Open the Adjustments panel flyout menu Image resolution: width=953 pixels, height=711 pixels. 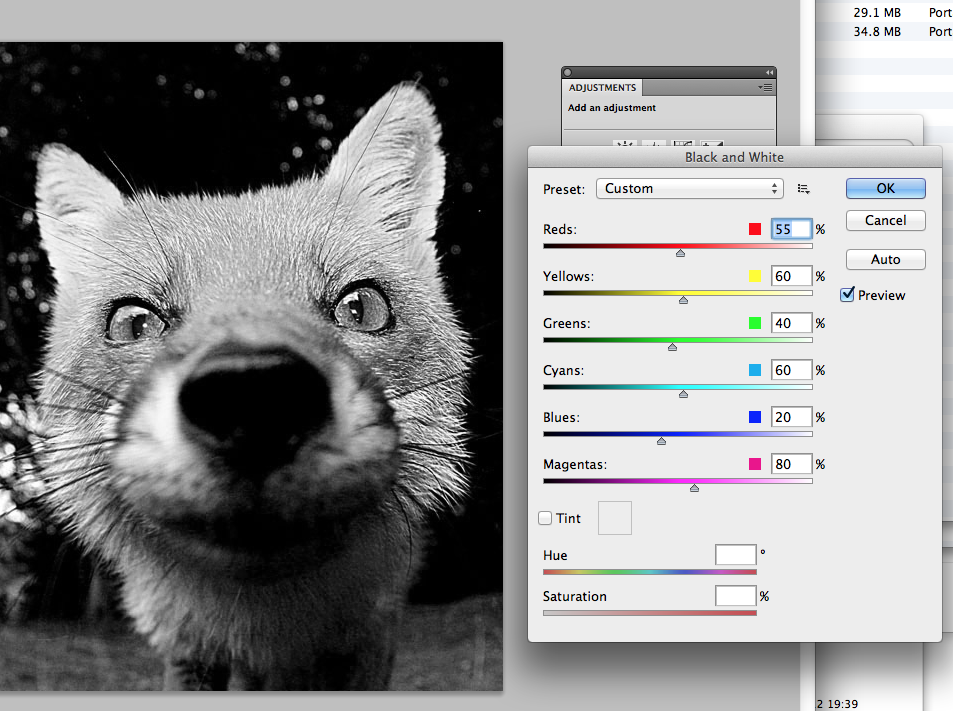point(764,87)
